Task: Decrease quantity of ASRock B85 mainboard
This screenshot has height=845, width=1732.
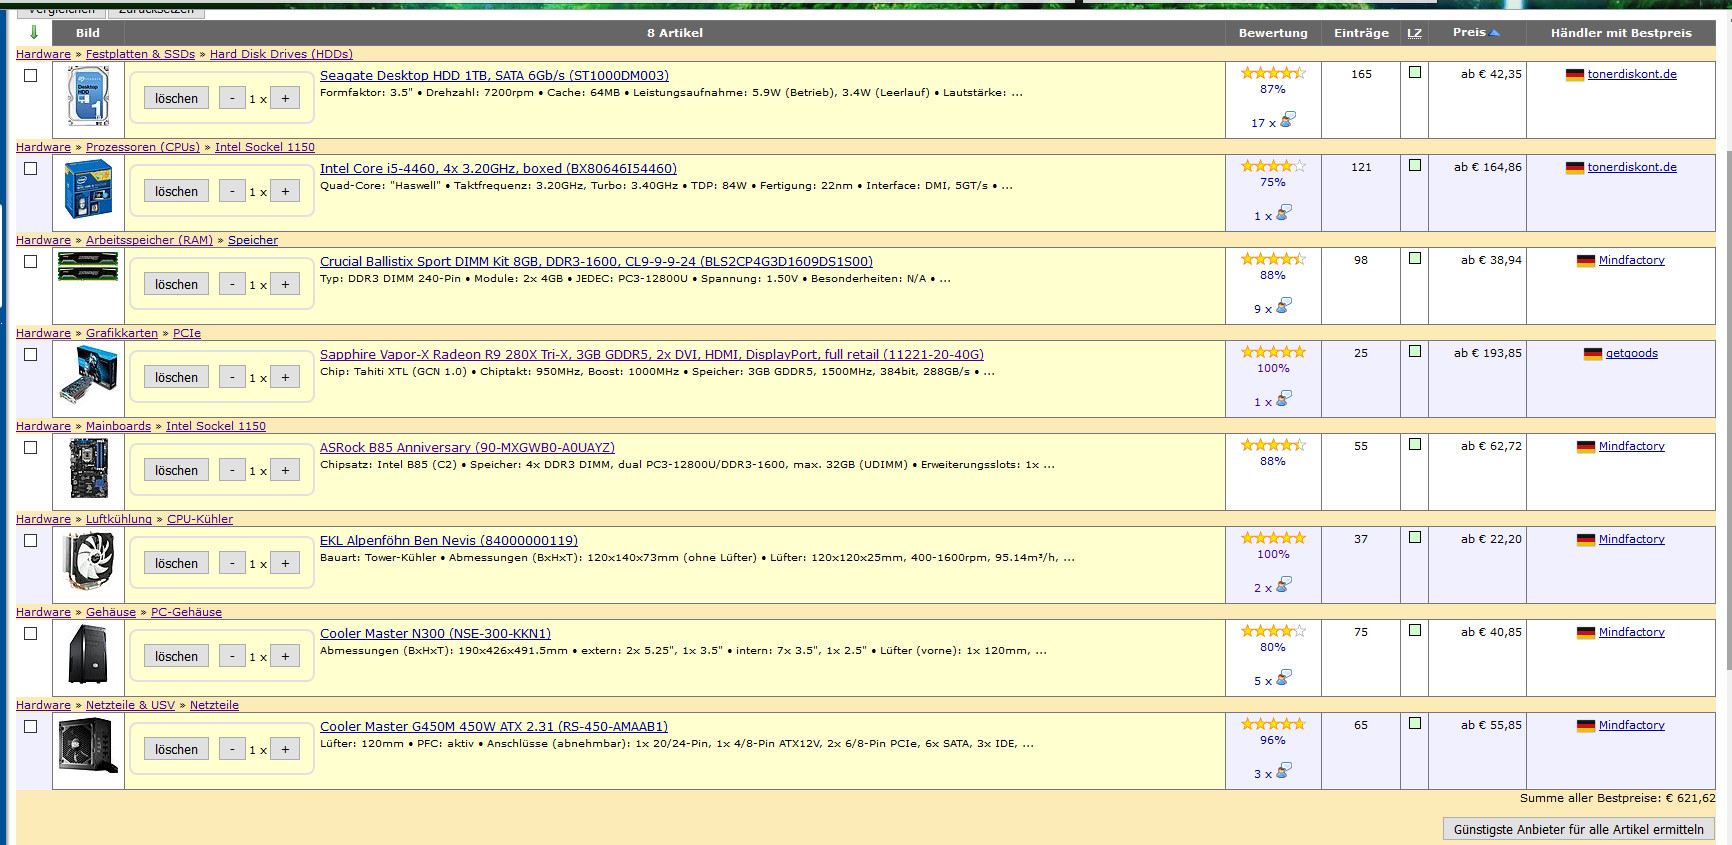Action: [233, 470]
